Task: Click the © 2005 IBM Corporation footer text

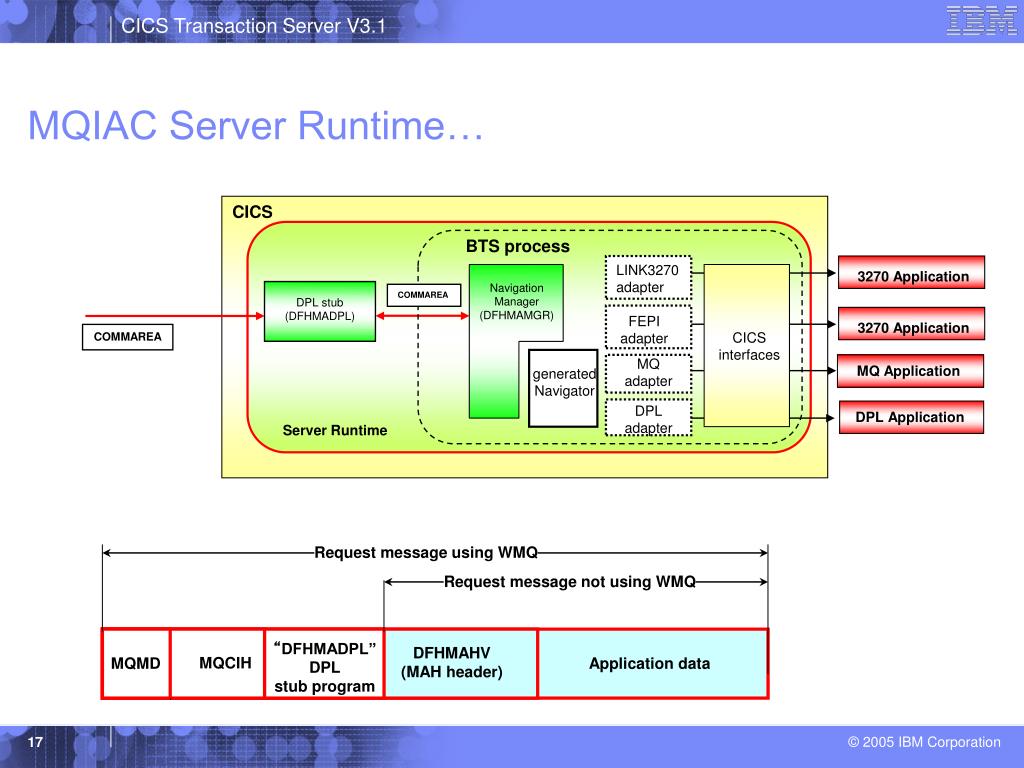Action: coord(924,743)
